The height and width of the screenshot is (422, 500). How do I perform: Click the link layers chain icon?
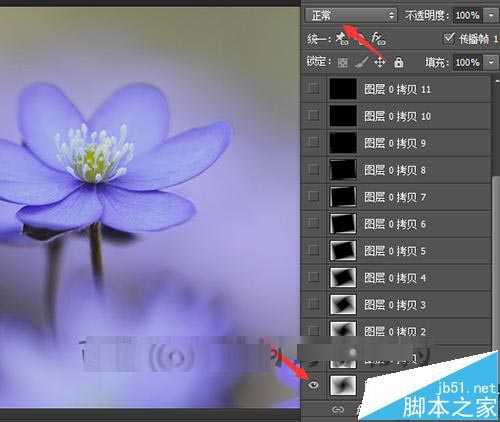[x=338, y=410]
